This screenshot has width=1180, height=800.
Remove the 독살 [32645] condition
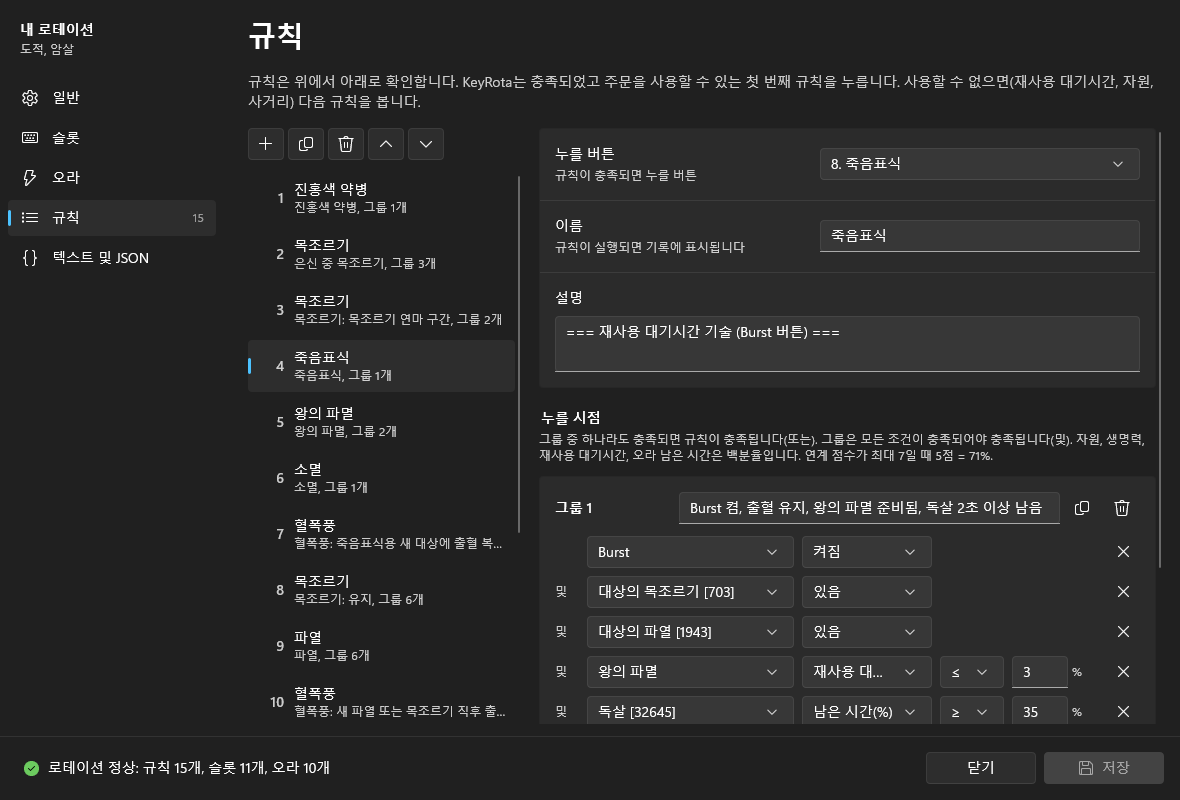[1123, 711]
